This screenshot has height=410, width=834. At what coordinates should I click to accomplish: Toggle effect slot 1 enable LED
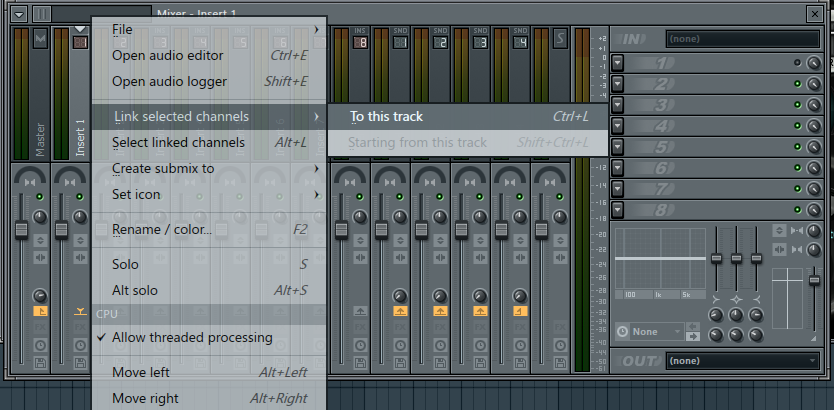pos(797,63)
